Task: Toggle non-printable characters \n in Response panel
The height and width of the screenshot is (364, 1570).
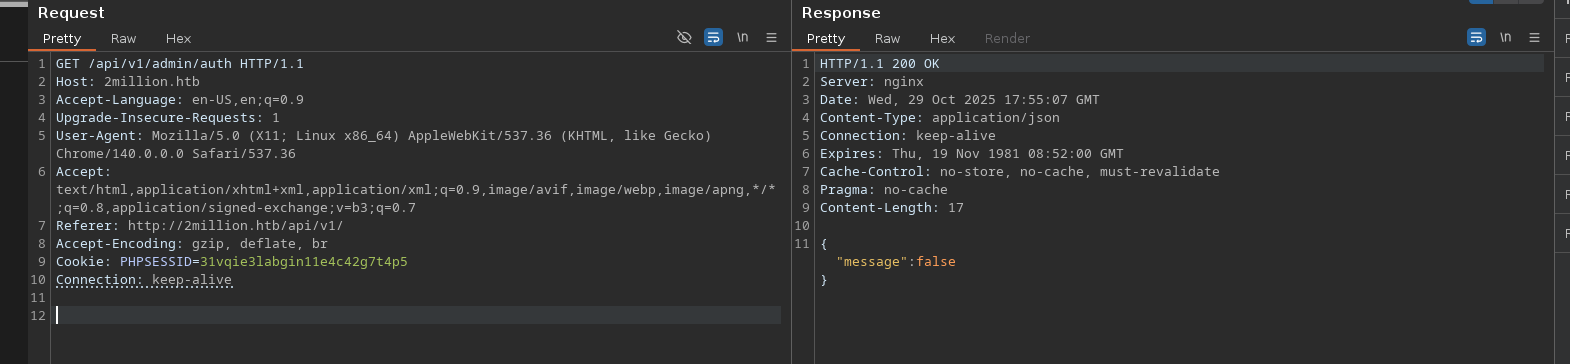Action: click(x=1505, y=37)
